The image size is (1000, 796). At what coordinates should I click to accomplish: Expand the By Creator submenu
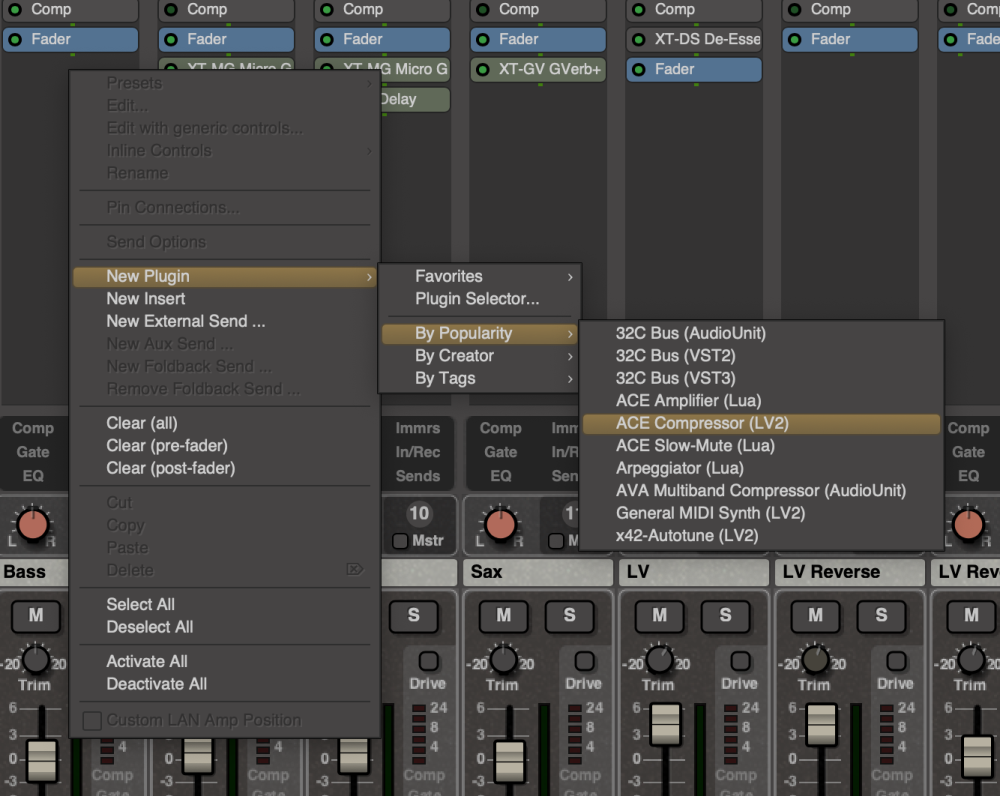(x=480, y=355)
